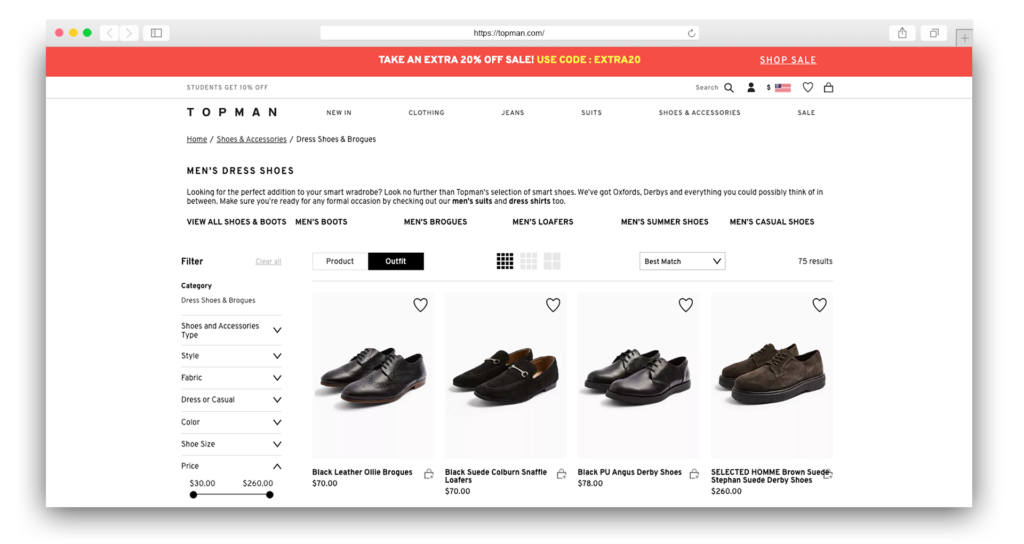Image resolution: width=1024 pixels, height=544 pixels.
Task: Expand the Style filter
Action: pos(231,356)
